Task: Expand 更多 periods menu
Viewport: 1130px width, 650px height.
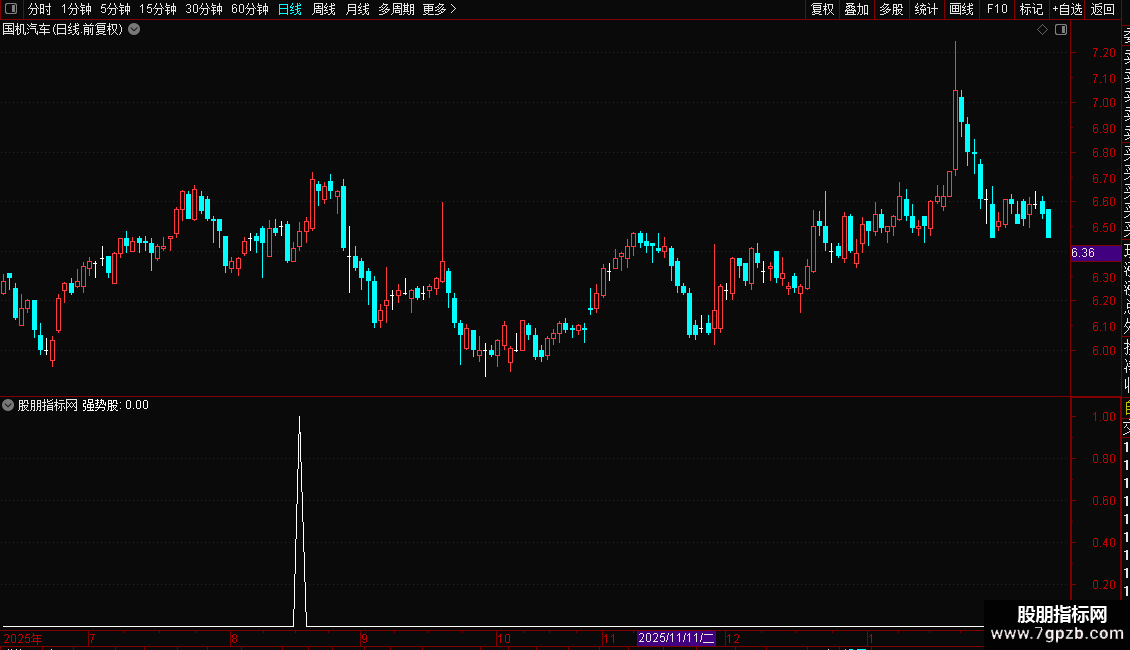Action: pyautogui.click(x=440, y=9)
